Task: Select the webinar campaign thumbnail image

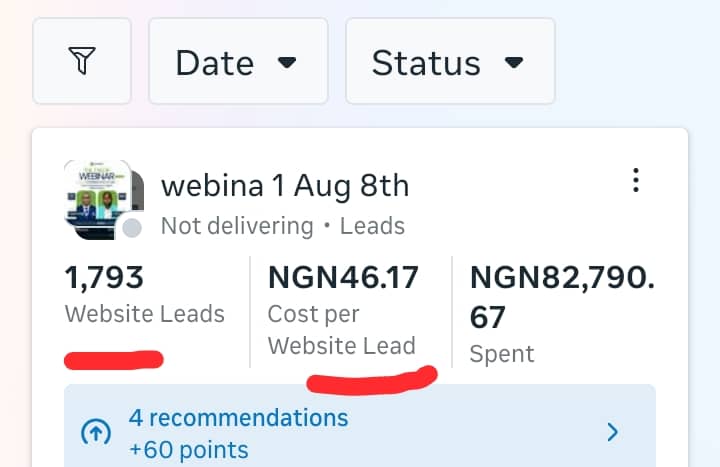Action: (99, 197)
